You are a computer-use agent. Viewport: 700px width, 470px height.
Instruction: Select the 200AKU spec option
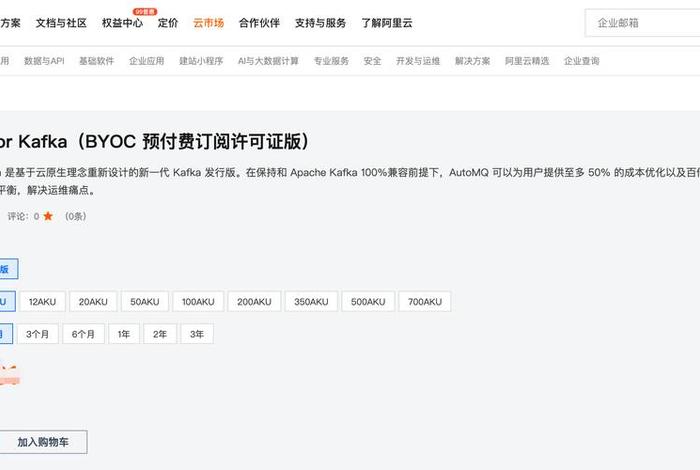(x=254, y=302)
